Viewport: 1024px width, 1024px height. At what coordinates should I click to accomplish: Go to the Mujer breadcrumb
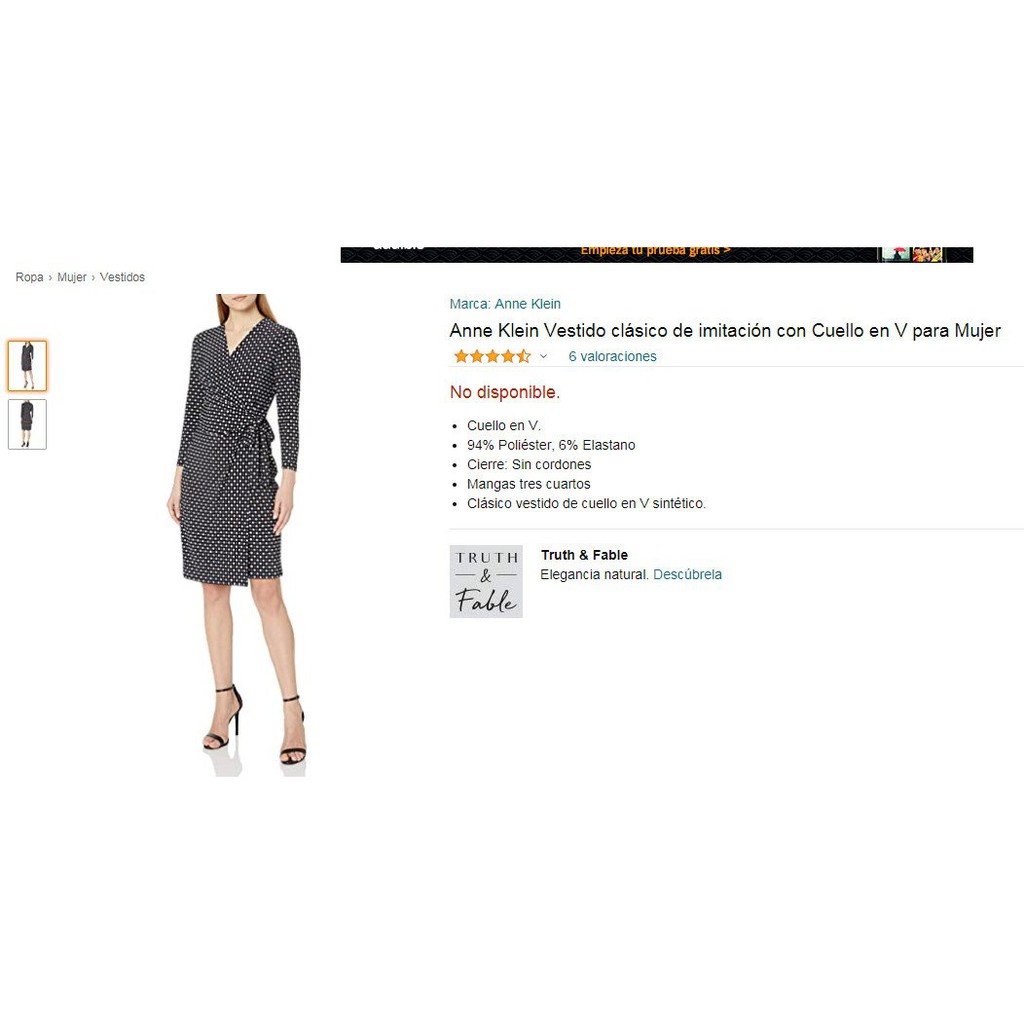tap(72, 277)
